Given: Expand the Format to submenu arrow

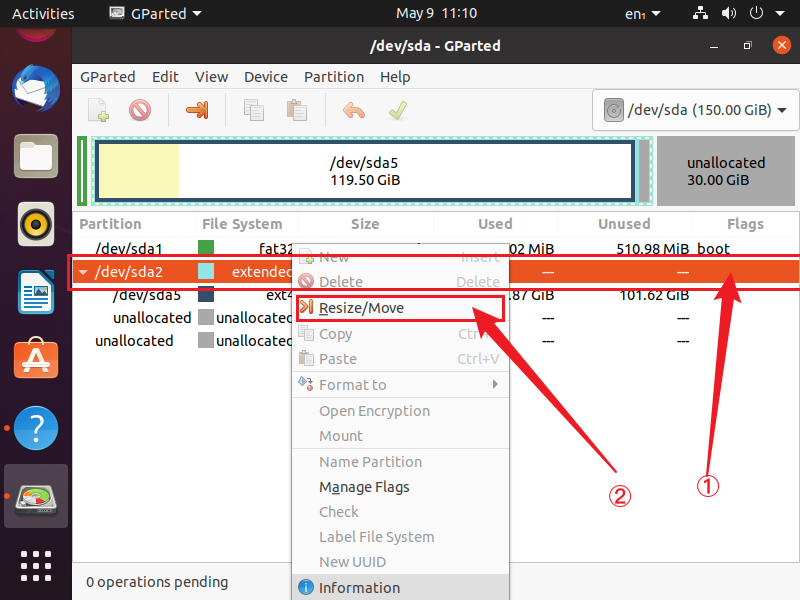Looking at the screenshot, I should pos(495,384).
